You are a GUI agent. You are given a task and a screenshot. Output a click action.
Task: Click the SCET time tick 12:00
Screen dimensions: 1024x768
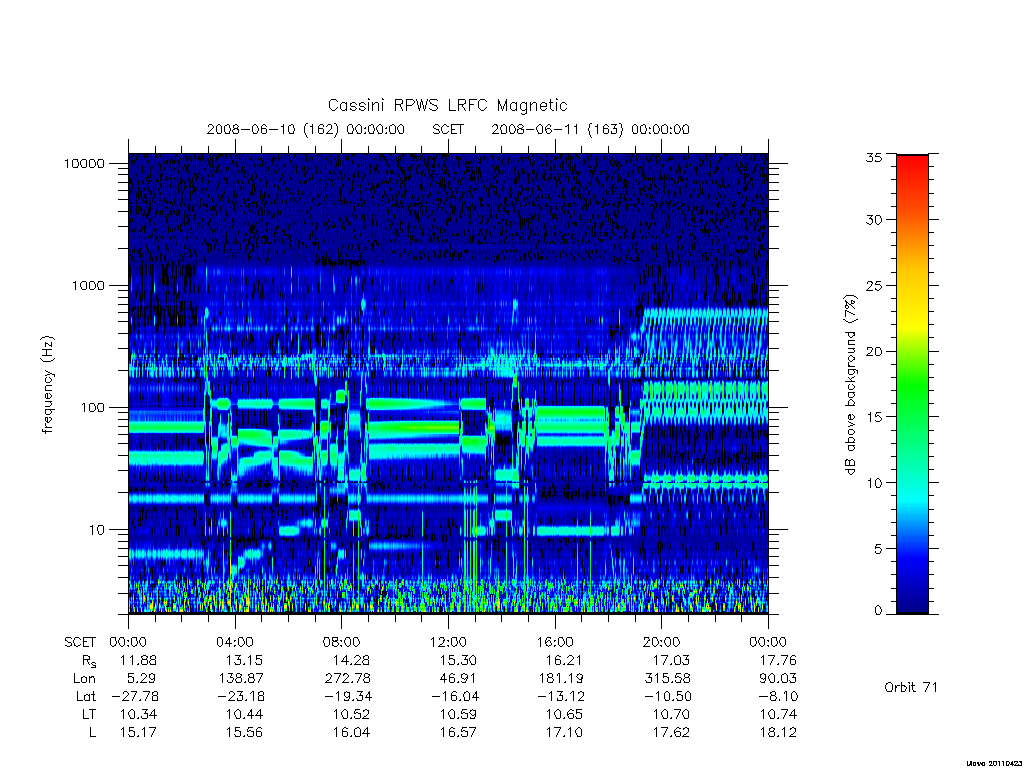point(448,642)
